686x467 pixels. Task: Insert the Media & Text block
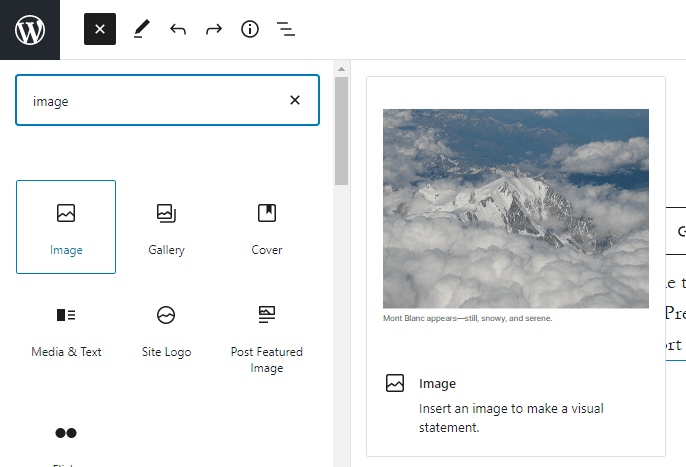pos(66,330)
